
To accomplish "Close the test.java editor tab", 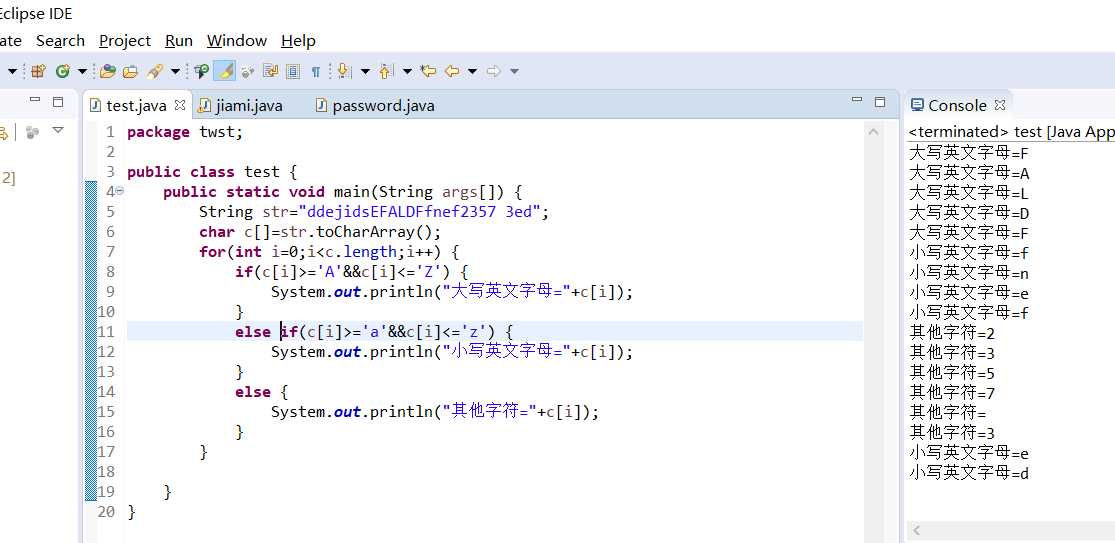I will [180, 105].
